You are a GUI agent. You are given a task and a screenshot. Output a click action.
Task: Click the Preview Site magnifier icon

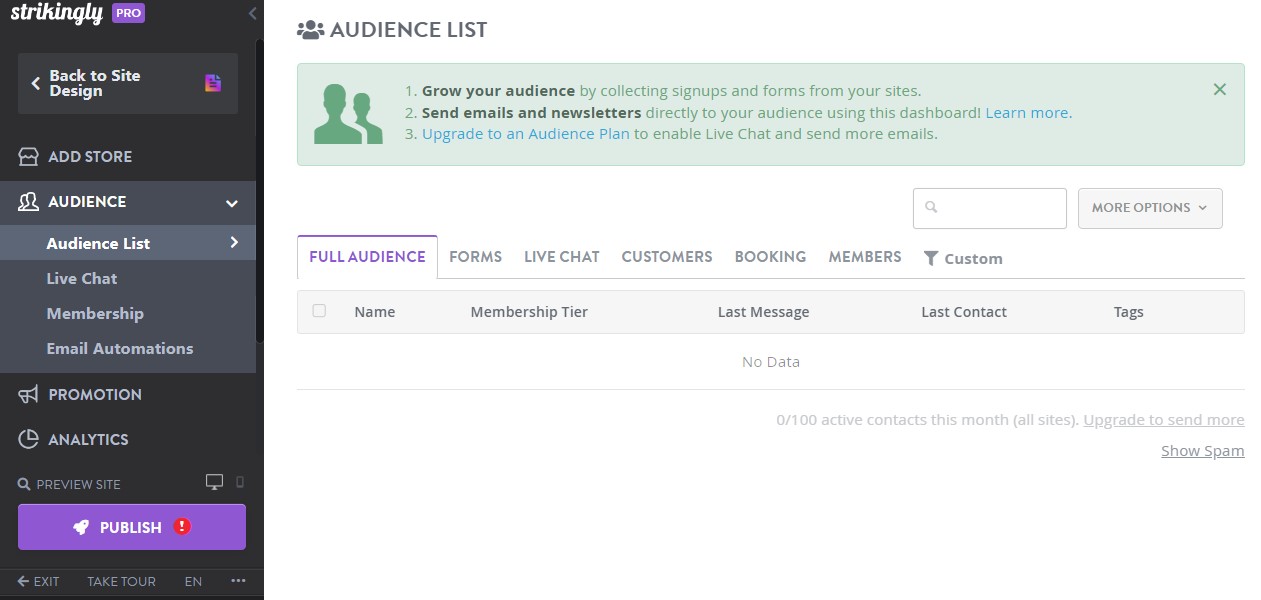click(x=23, y=483)
